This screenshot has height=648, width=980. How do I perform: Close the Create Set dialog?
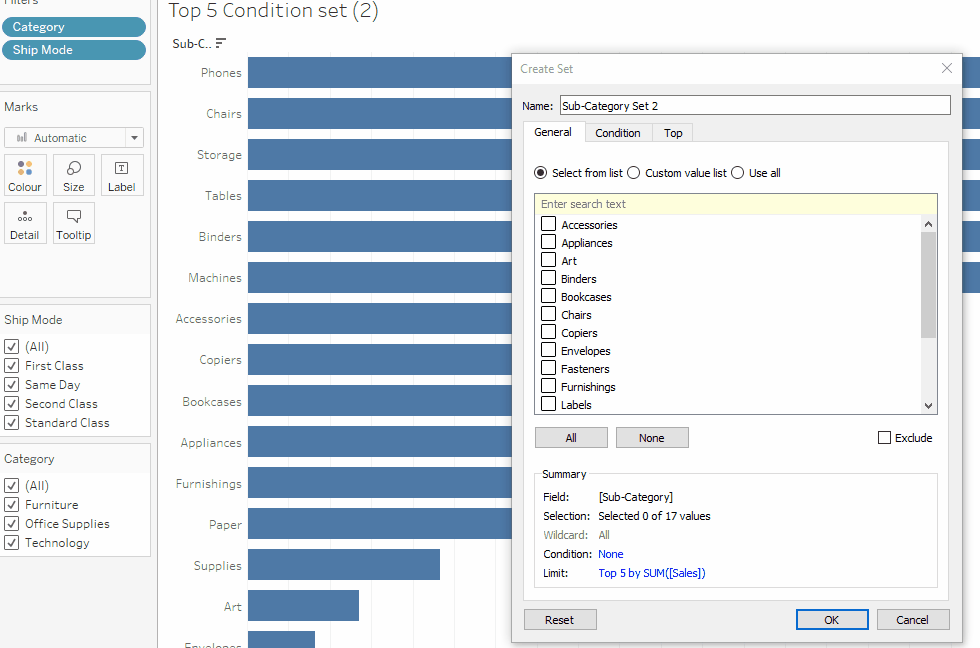point(946,68)
